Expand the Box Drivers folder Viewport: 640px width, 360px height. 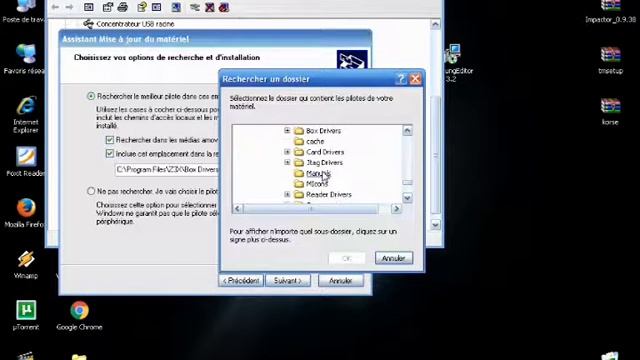[287, 131]
